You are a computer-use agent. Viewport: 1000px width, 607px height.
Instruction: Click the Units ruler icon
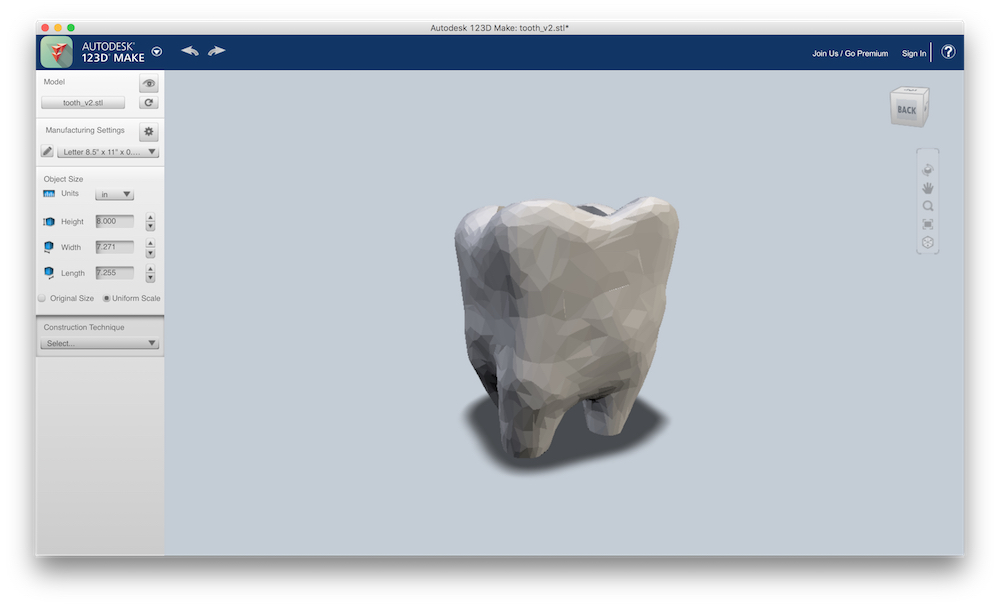49,194
